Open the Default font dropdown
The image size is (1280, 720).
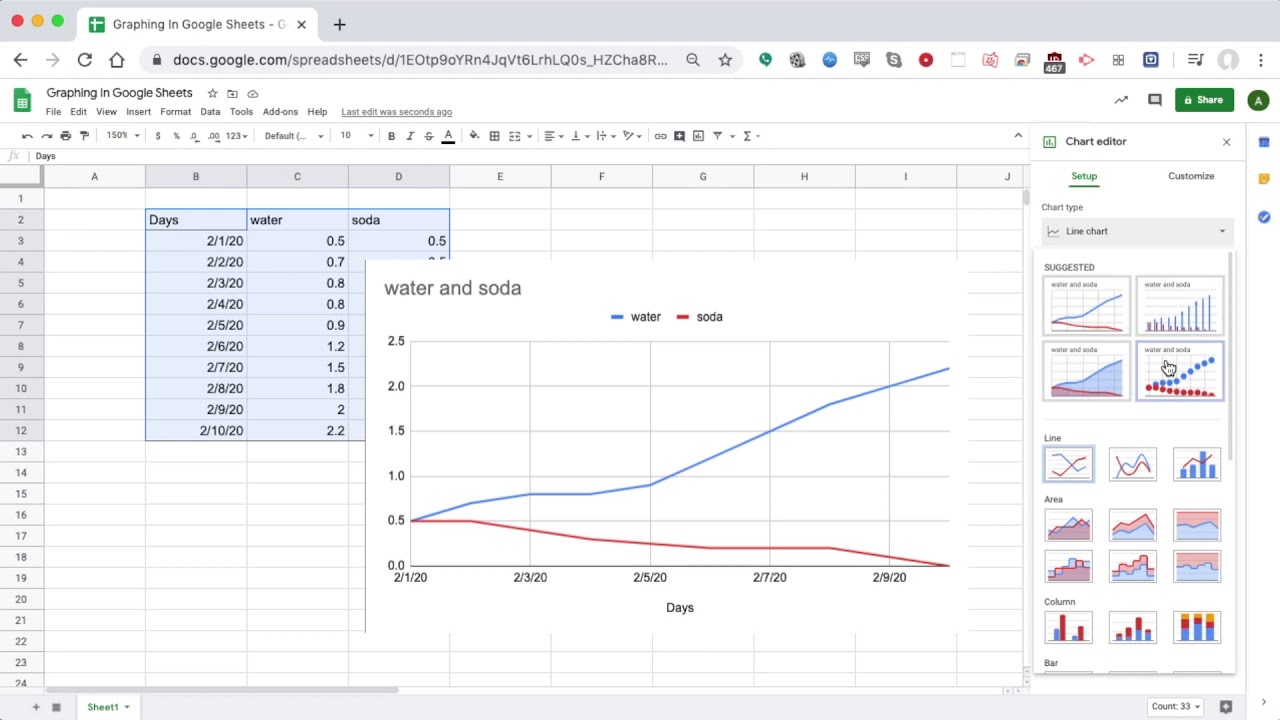[x=294, y=136]
